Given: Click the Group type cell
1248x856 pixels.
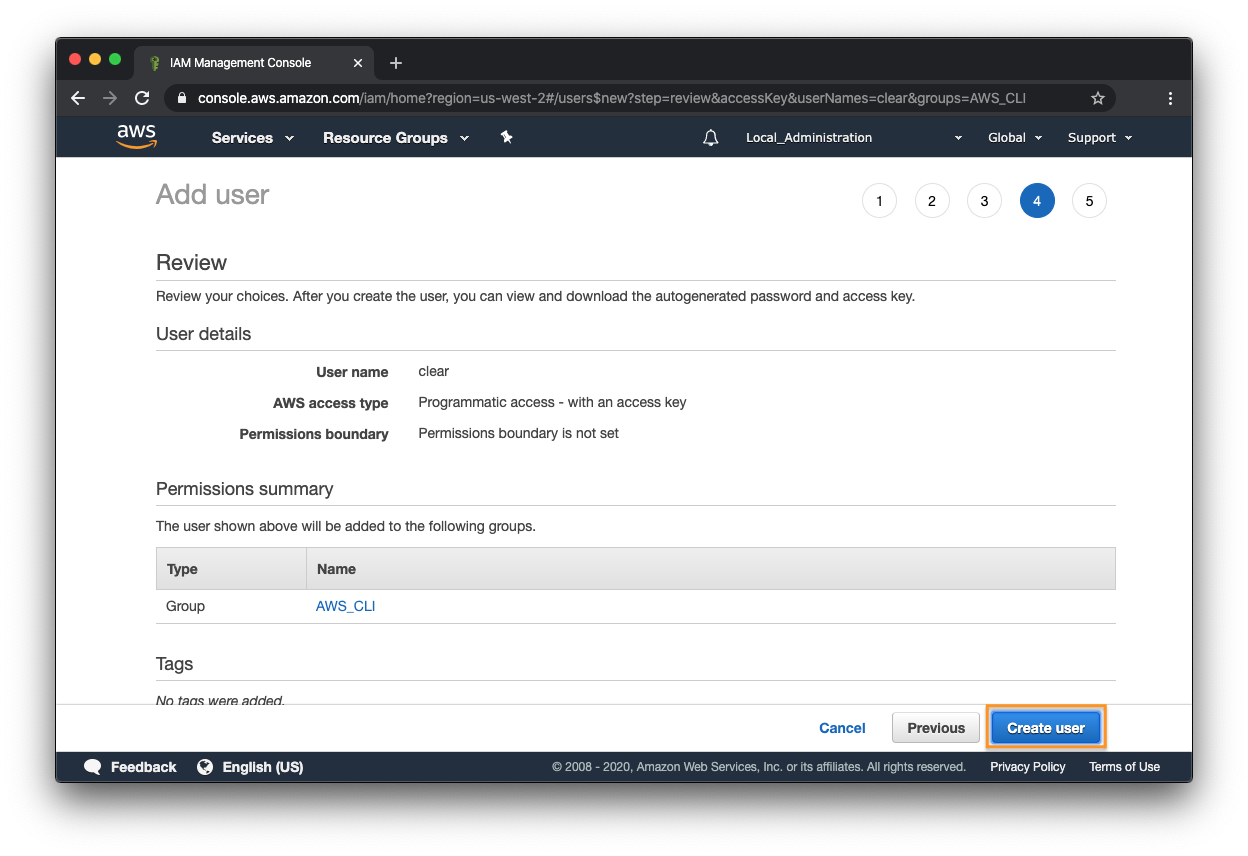Looking at the screenshot, I should (186, 606).
